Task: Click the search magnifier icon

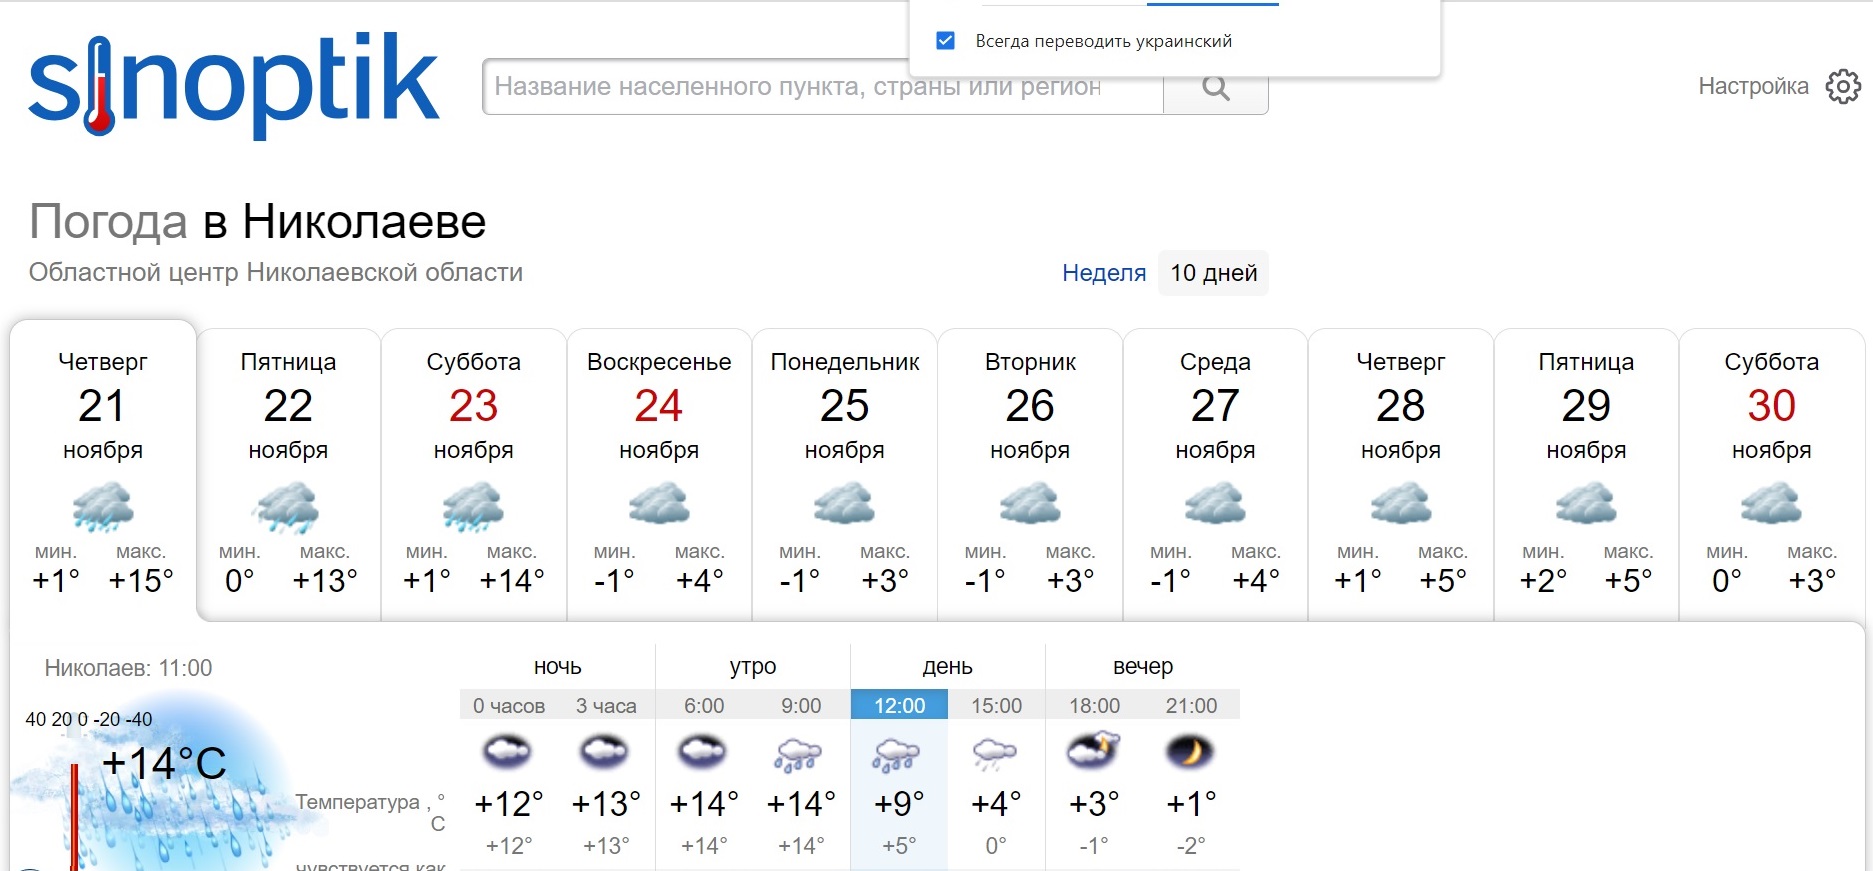Action: (1215, 88)
